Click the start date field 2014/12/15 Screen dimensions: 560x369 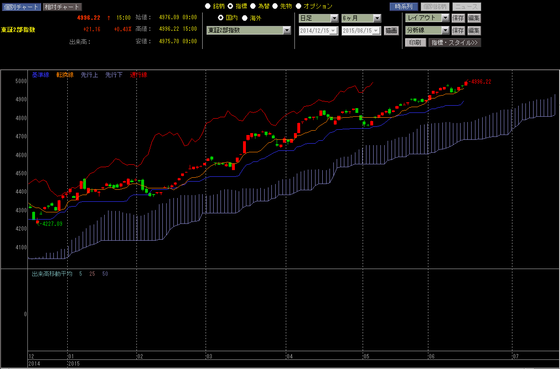319,31
